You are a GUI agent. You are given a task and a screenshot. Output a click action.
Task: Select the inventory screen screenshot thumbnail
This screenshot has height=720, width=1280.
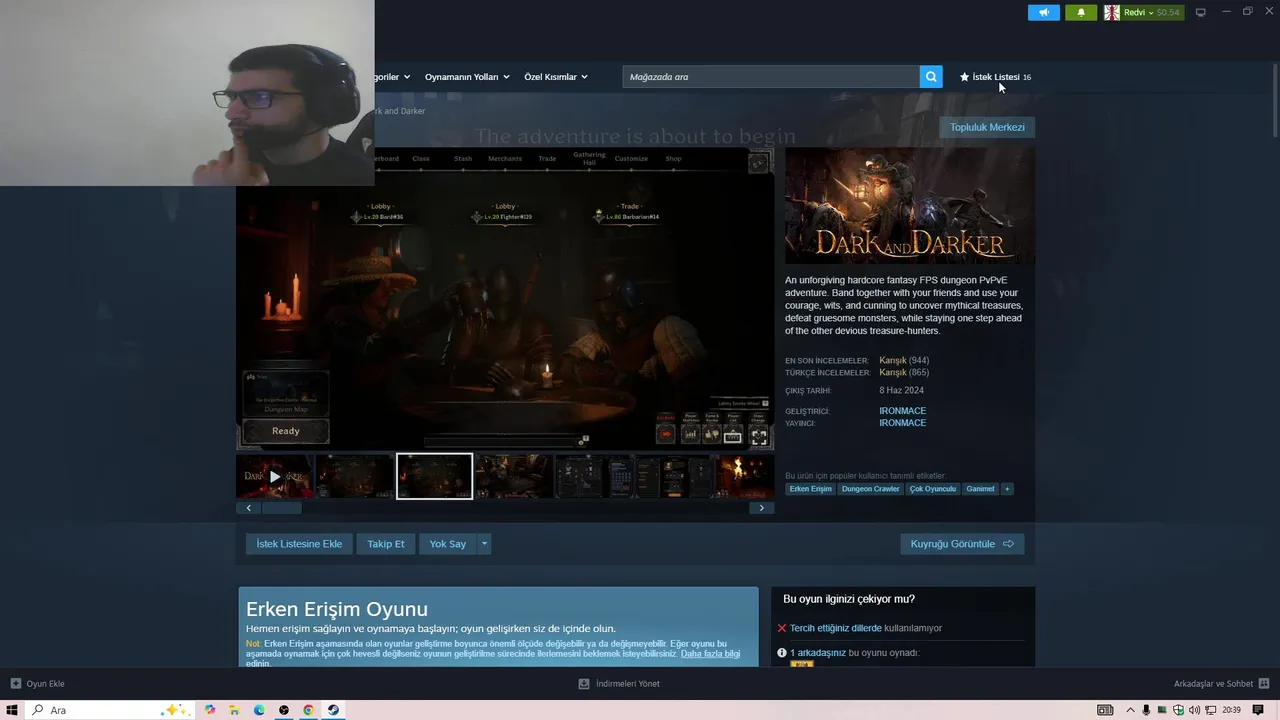[x=593, y=476]
